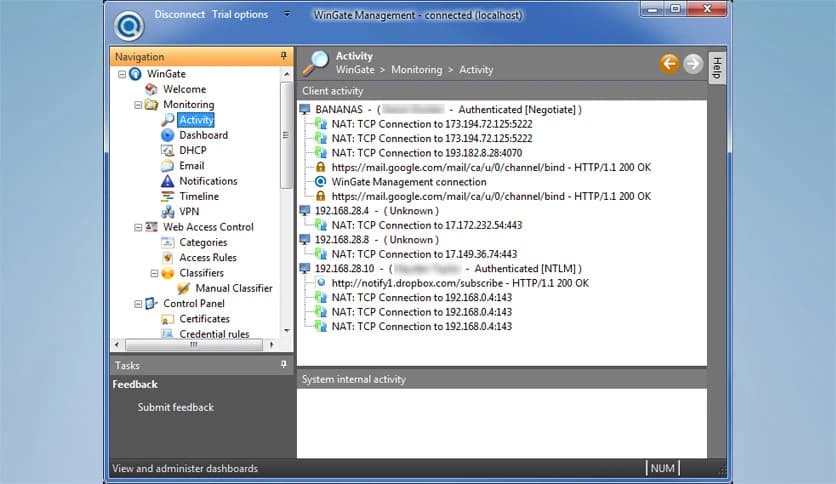The image size is (836, 484).
Task: Collapse the Classifiers node
Action: (154, 273)
